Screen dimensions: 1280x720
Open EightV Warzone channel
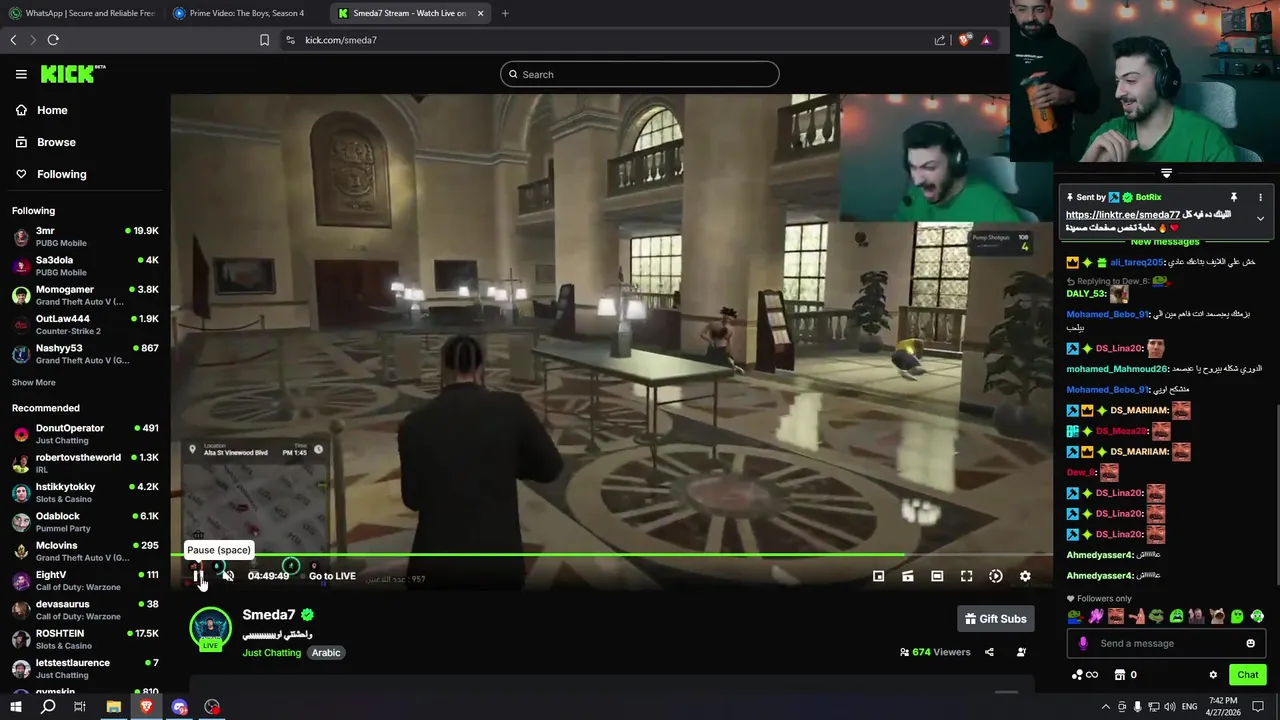[85, 580]
